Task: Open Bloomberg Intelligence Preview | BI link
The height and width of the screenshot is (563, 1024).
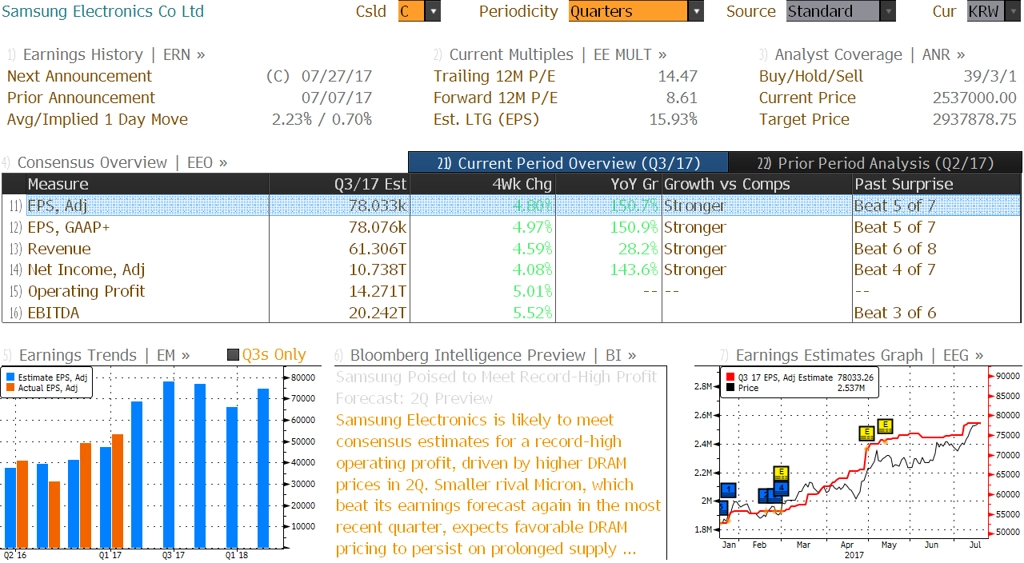Action: [493, 355]
